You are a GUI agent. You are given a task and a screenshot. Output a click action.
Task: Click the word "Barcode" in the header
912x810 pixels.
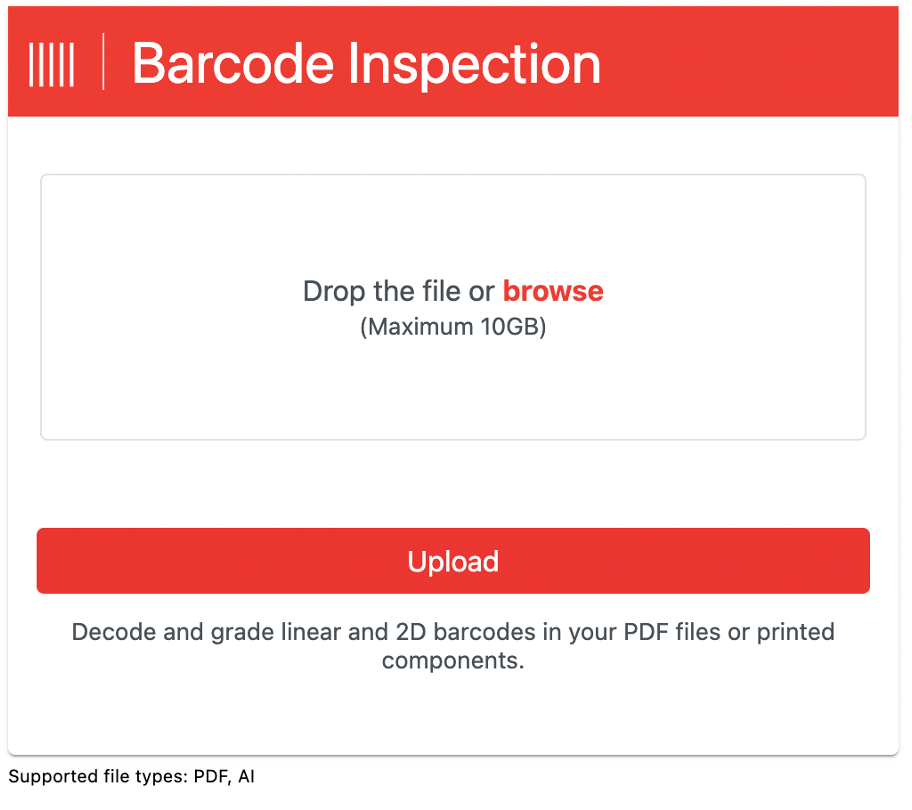[231, 63]
